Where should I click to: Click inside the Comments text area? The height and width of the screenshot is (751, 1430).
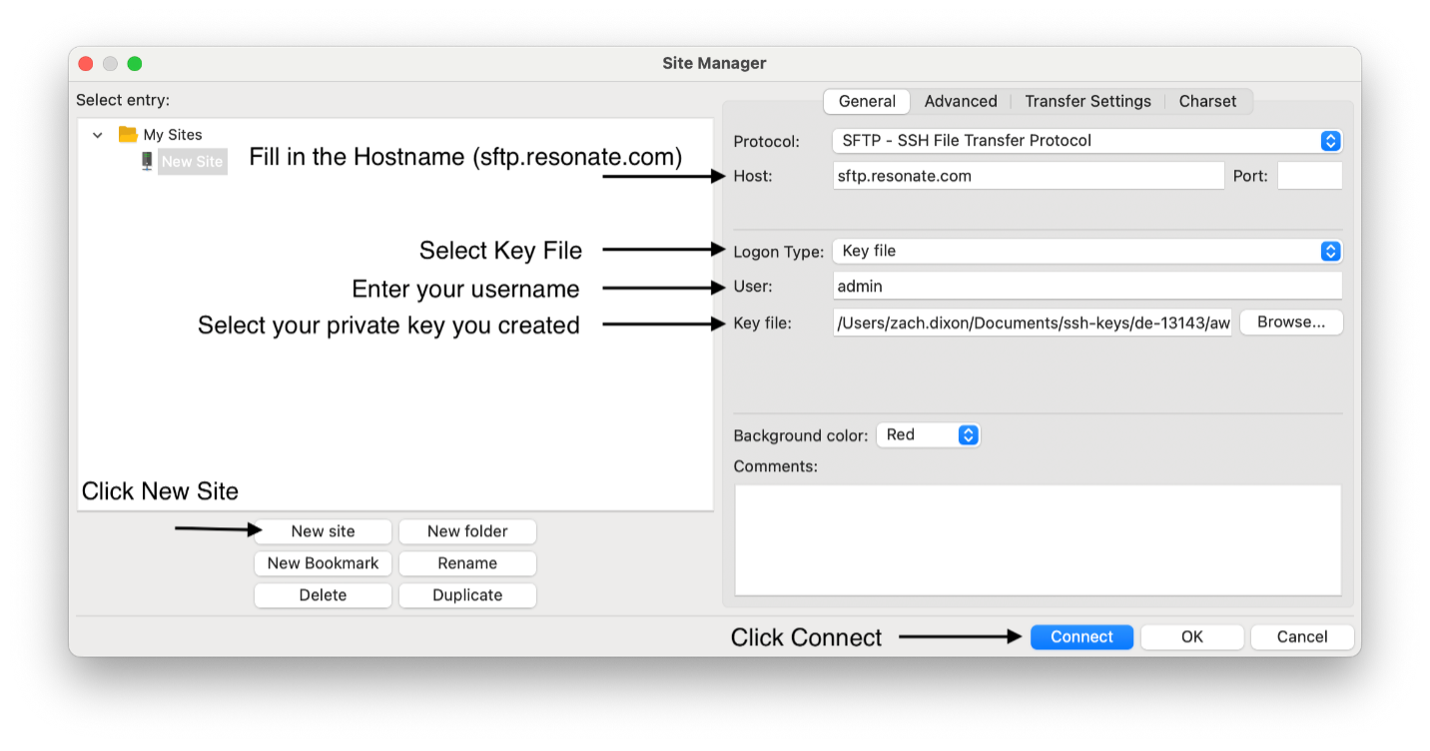pos(1038,540)
